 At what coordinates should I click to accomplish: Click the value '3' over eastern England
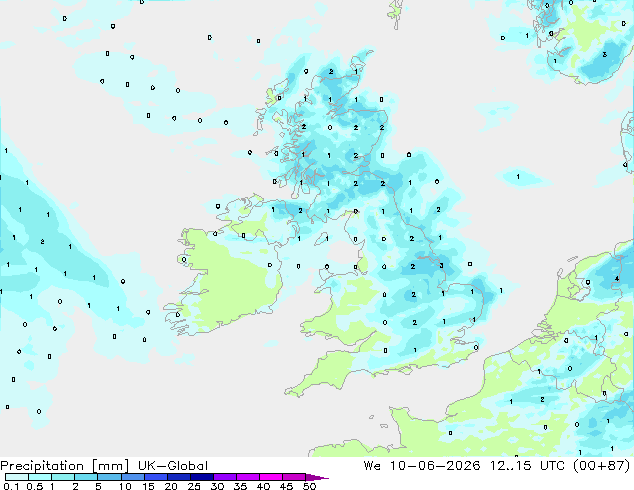tap(441, 266)
